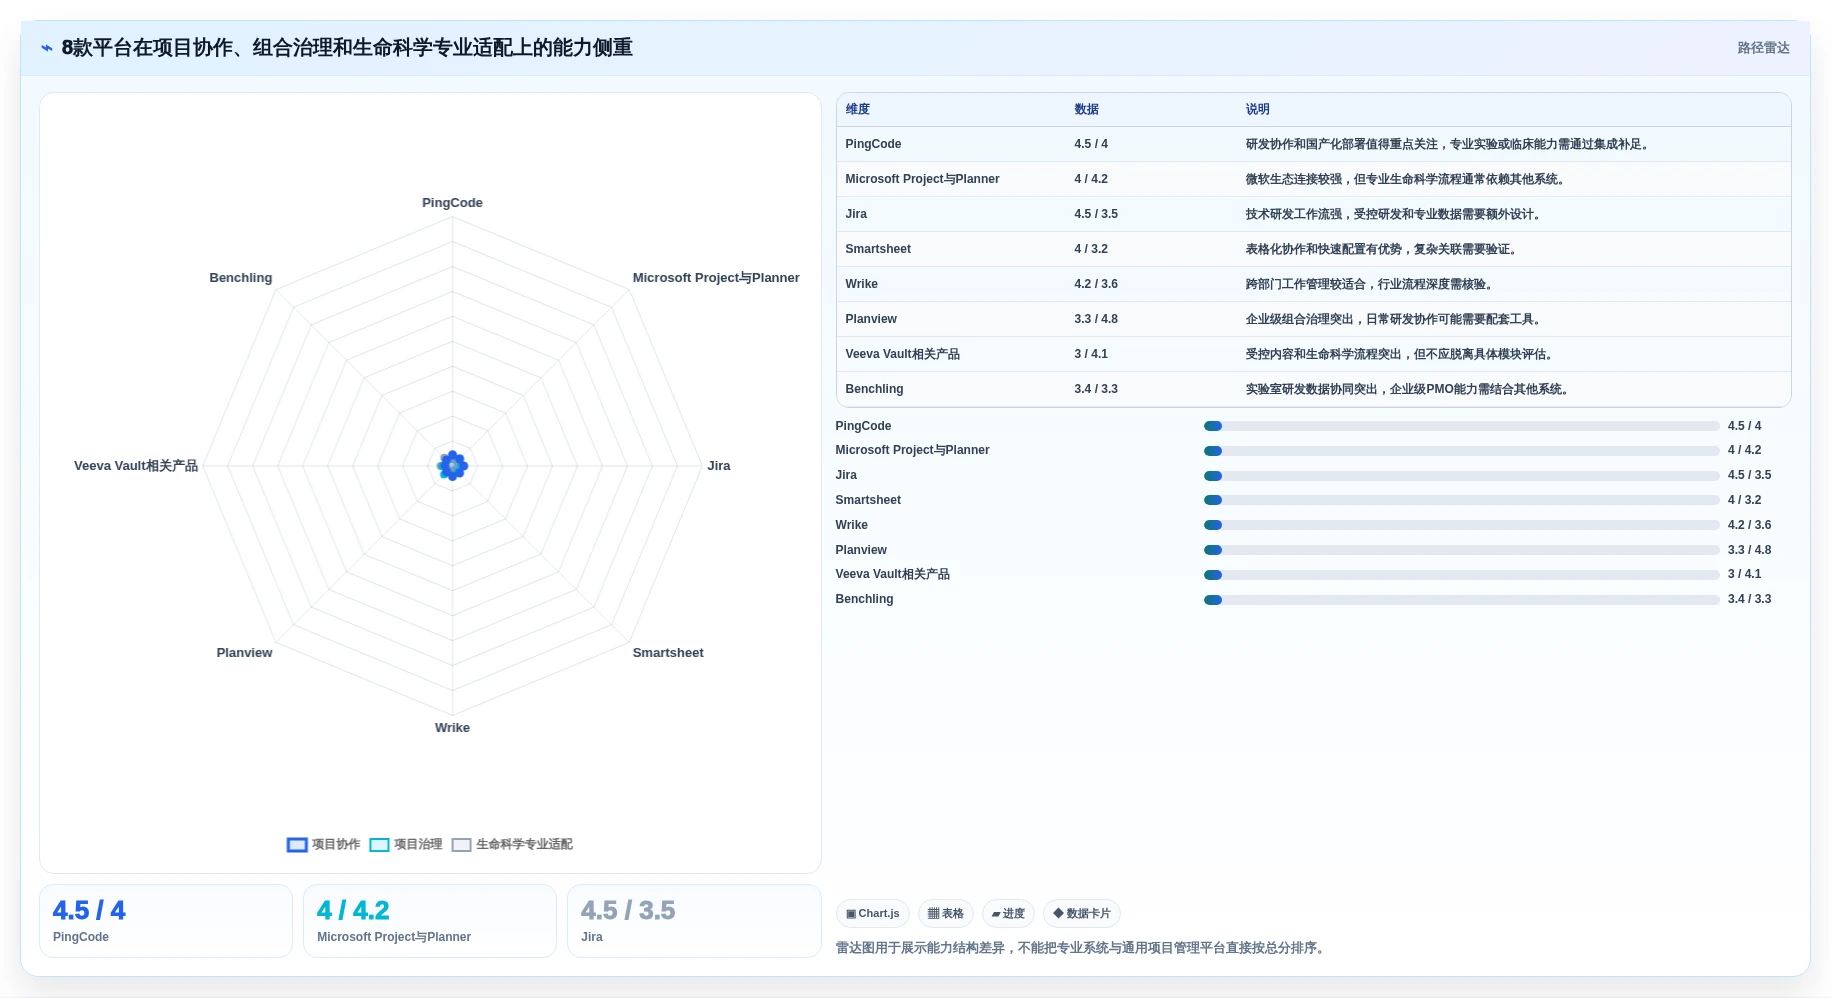The width and height of the screenshot is (1831, 998).
Task: Click the Wrike progress bar
Action: (x=1461, y=525)
